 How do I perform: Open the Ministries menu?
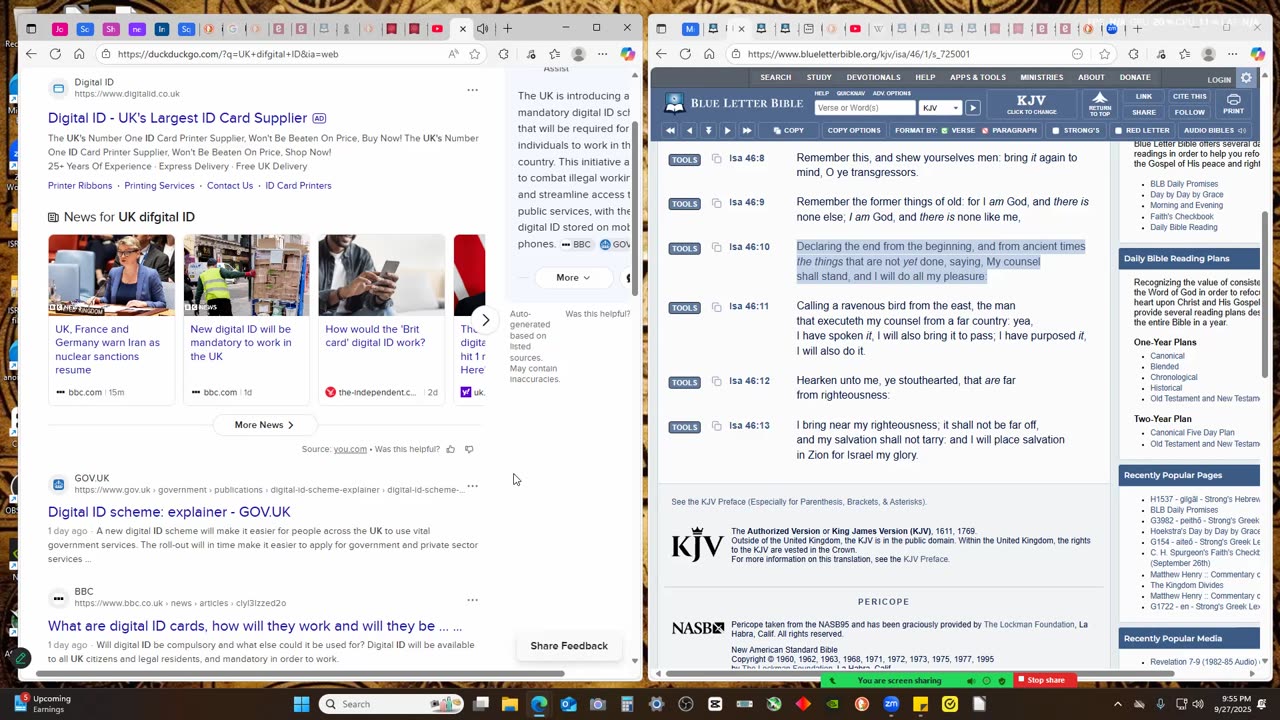coord(1042,77)
